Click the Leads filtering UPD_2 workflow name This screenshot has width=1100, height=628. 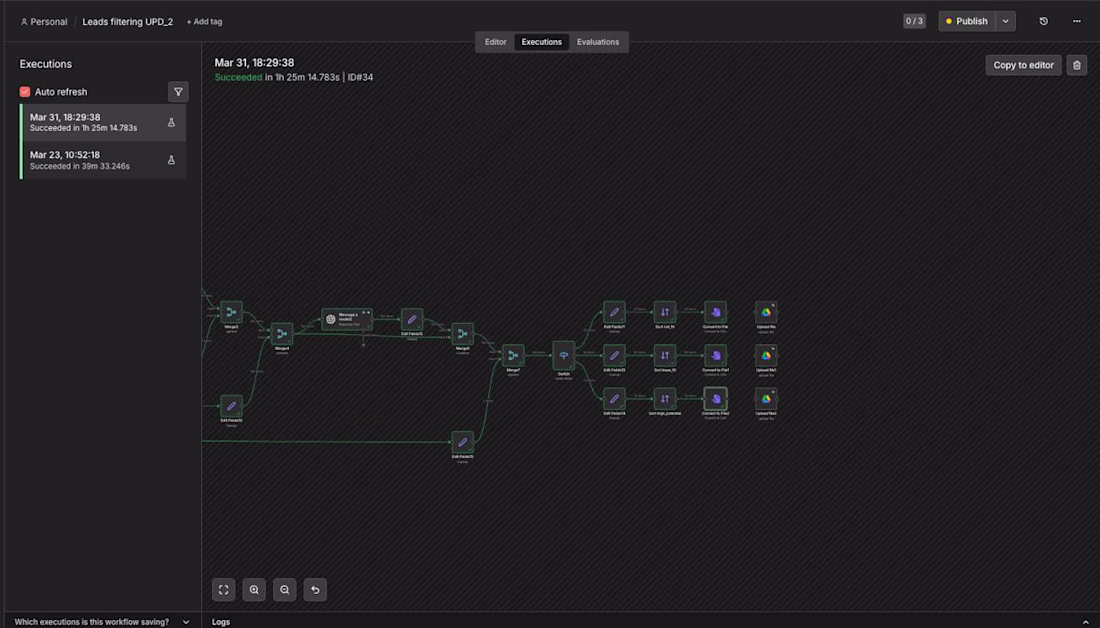click(128, 22)
